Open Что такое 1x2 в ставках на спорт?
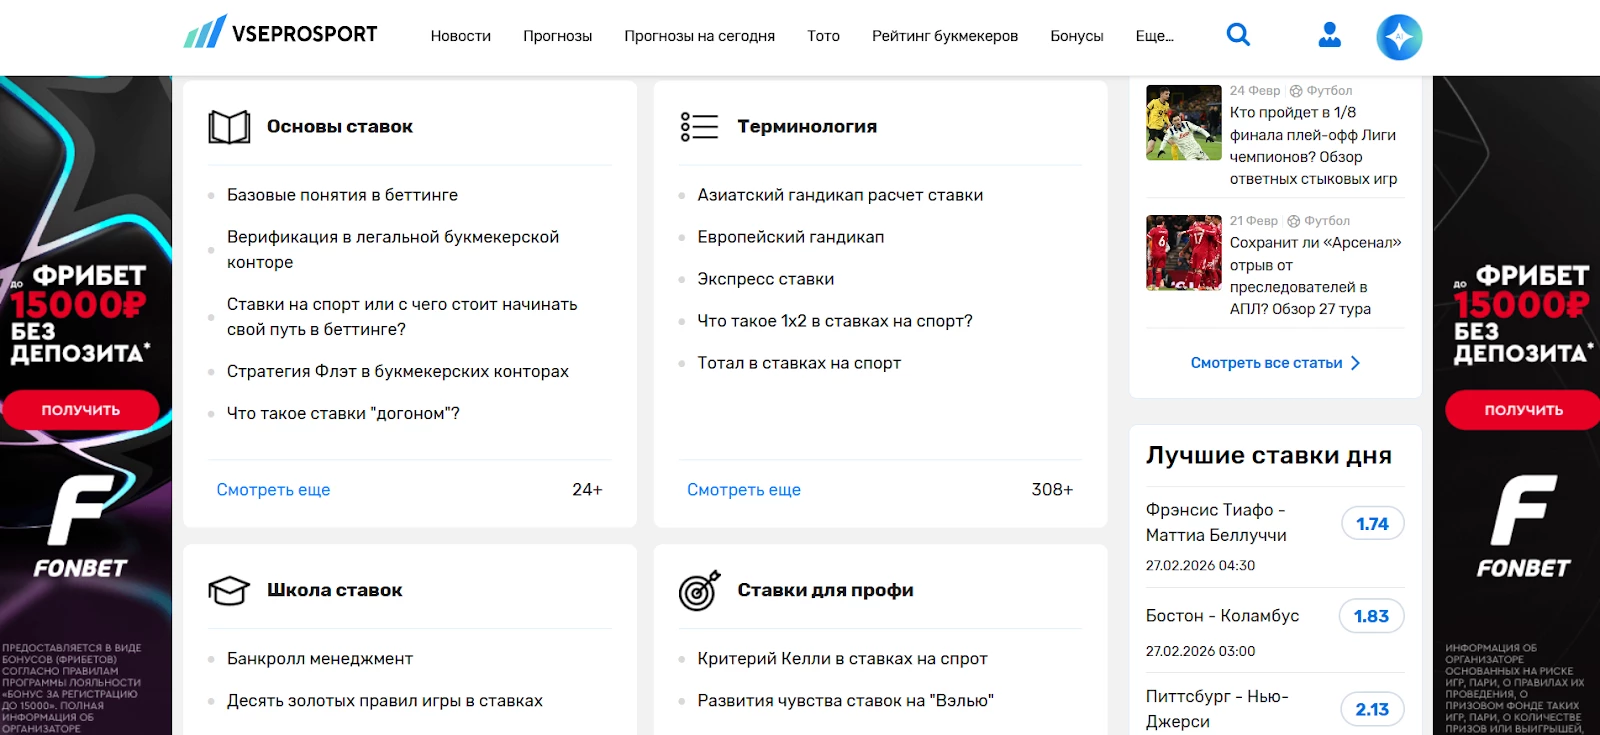Viewport: 1600px width, 735px height. pos(835,321)
